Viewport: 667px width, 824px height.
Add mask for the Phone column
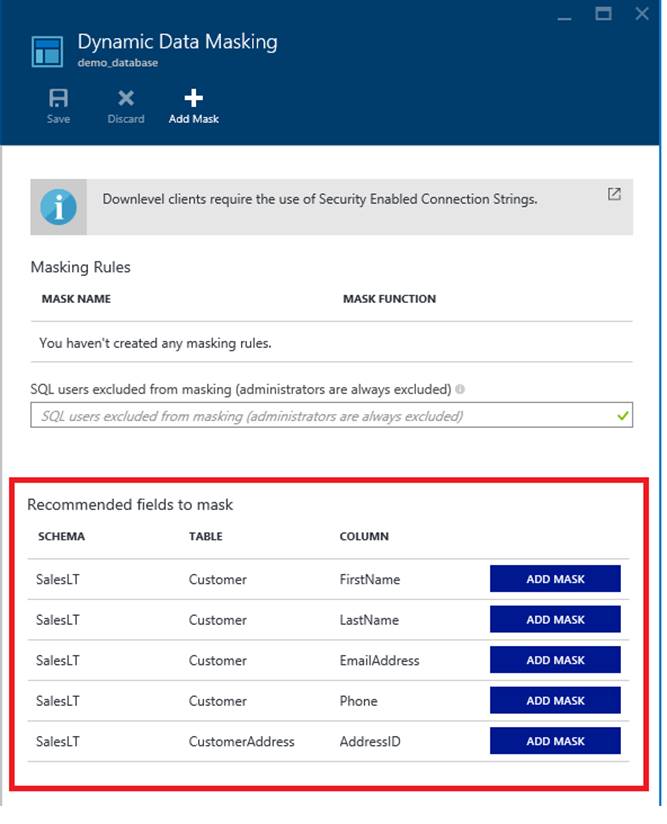(x=555, y=701)
